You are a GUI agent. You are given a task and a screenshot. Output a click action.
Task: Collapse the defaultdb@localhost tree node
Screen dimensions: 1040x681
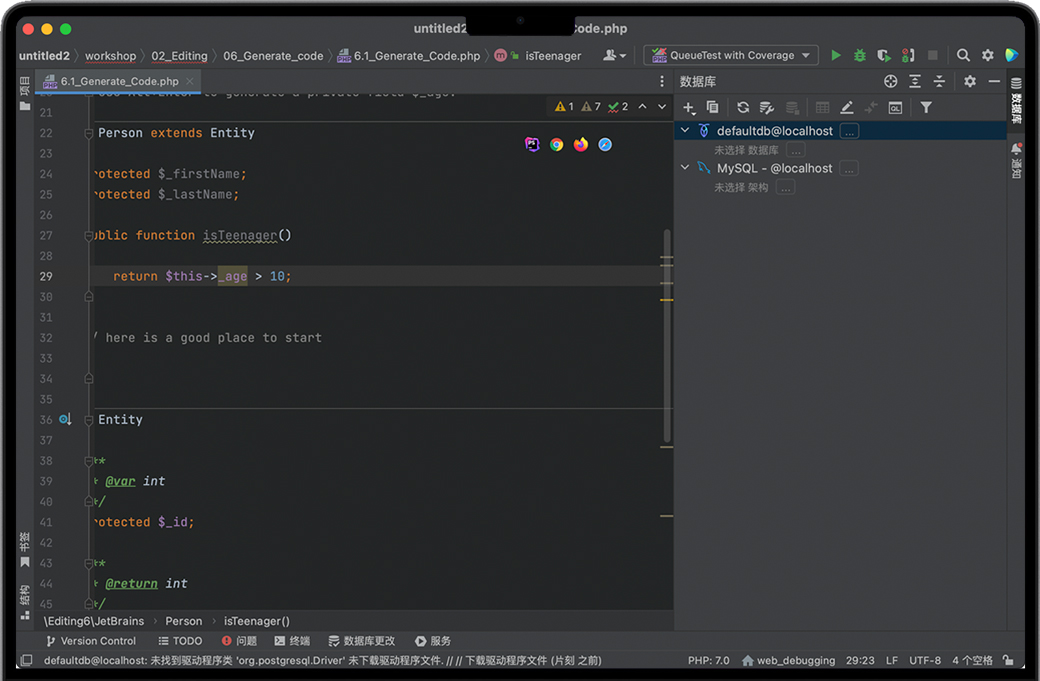(x=685, y=131)
